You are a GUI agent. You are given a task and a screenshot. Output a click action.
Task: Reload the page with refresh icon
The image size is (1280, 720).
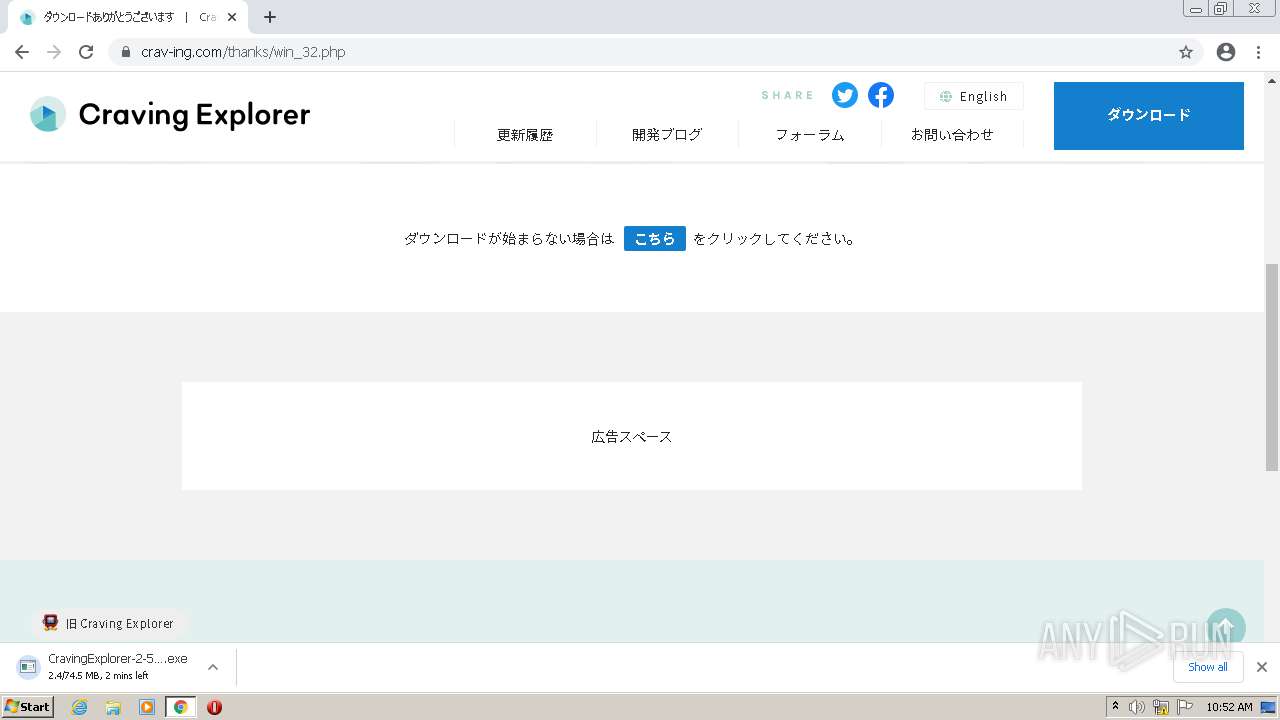point(86,52)
